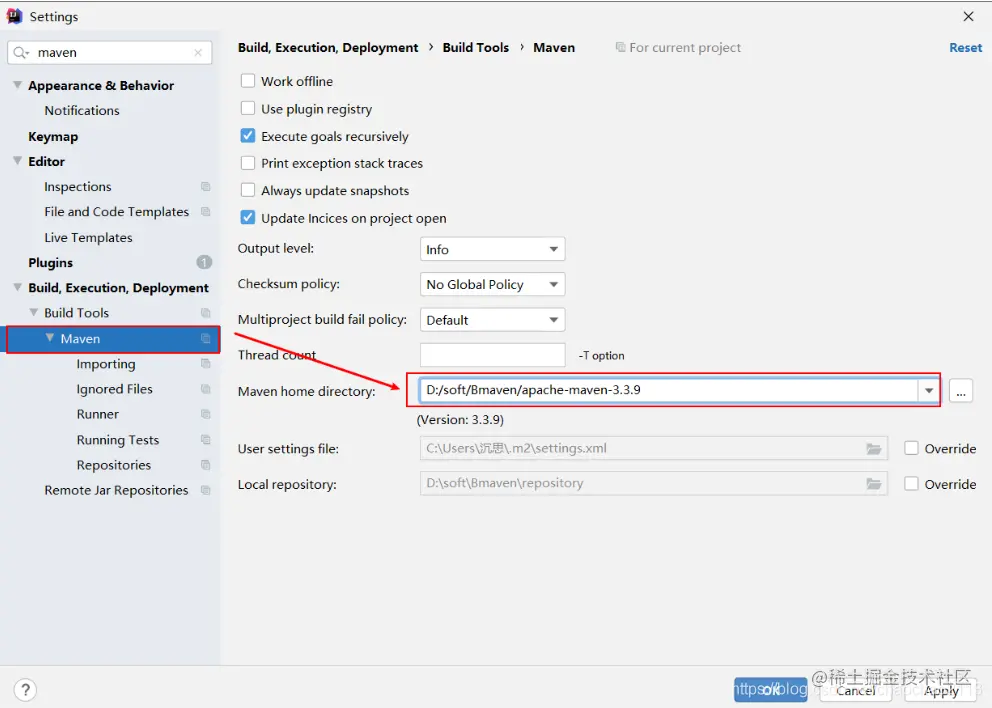Viewport: 992px width, 708px height.
Task: Click project-level icon beside Importing
Action: point(206,364)
